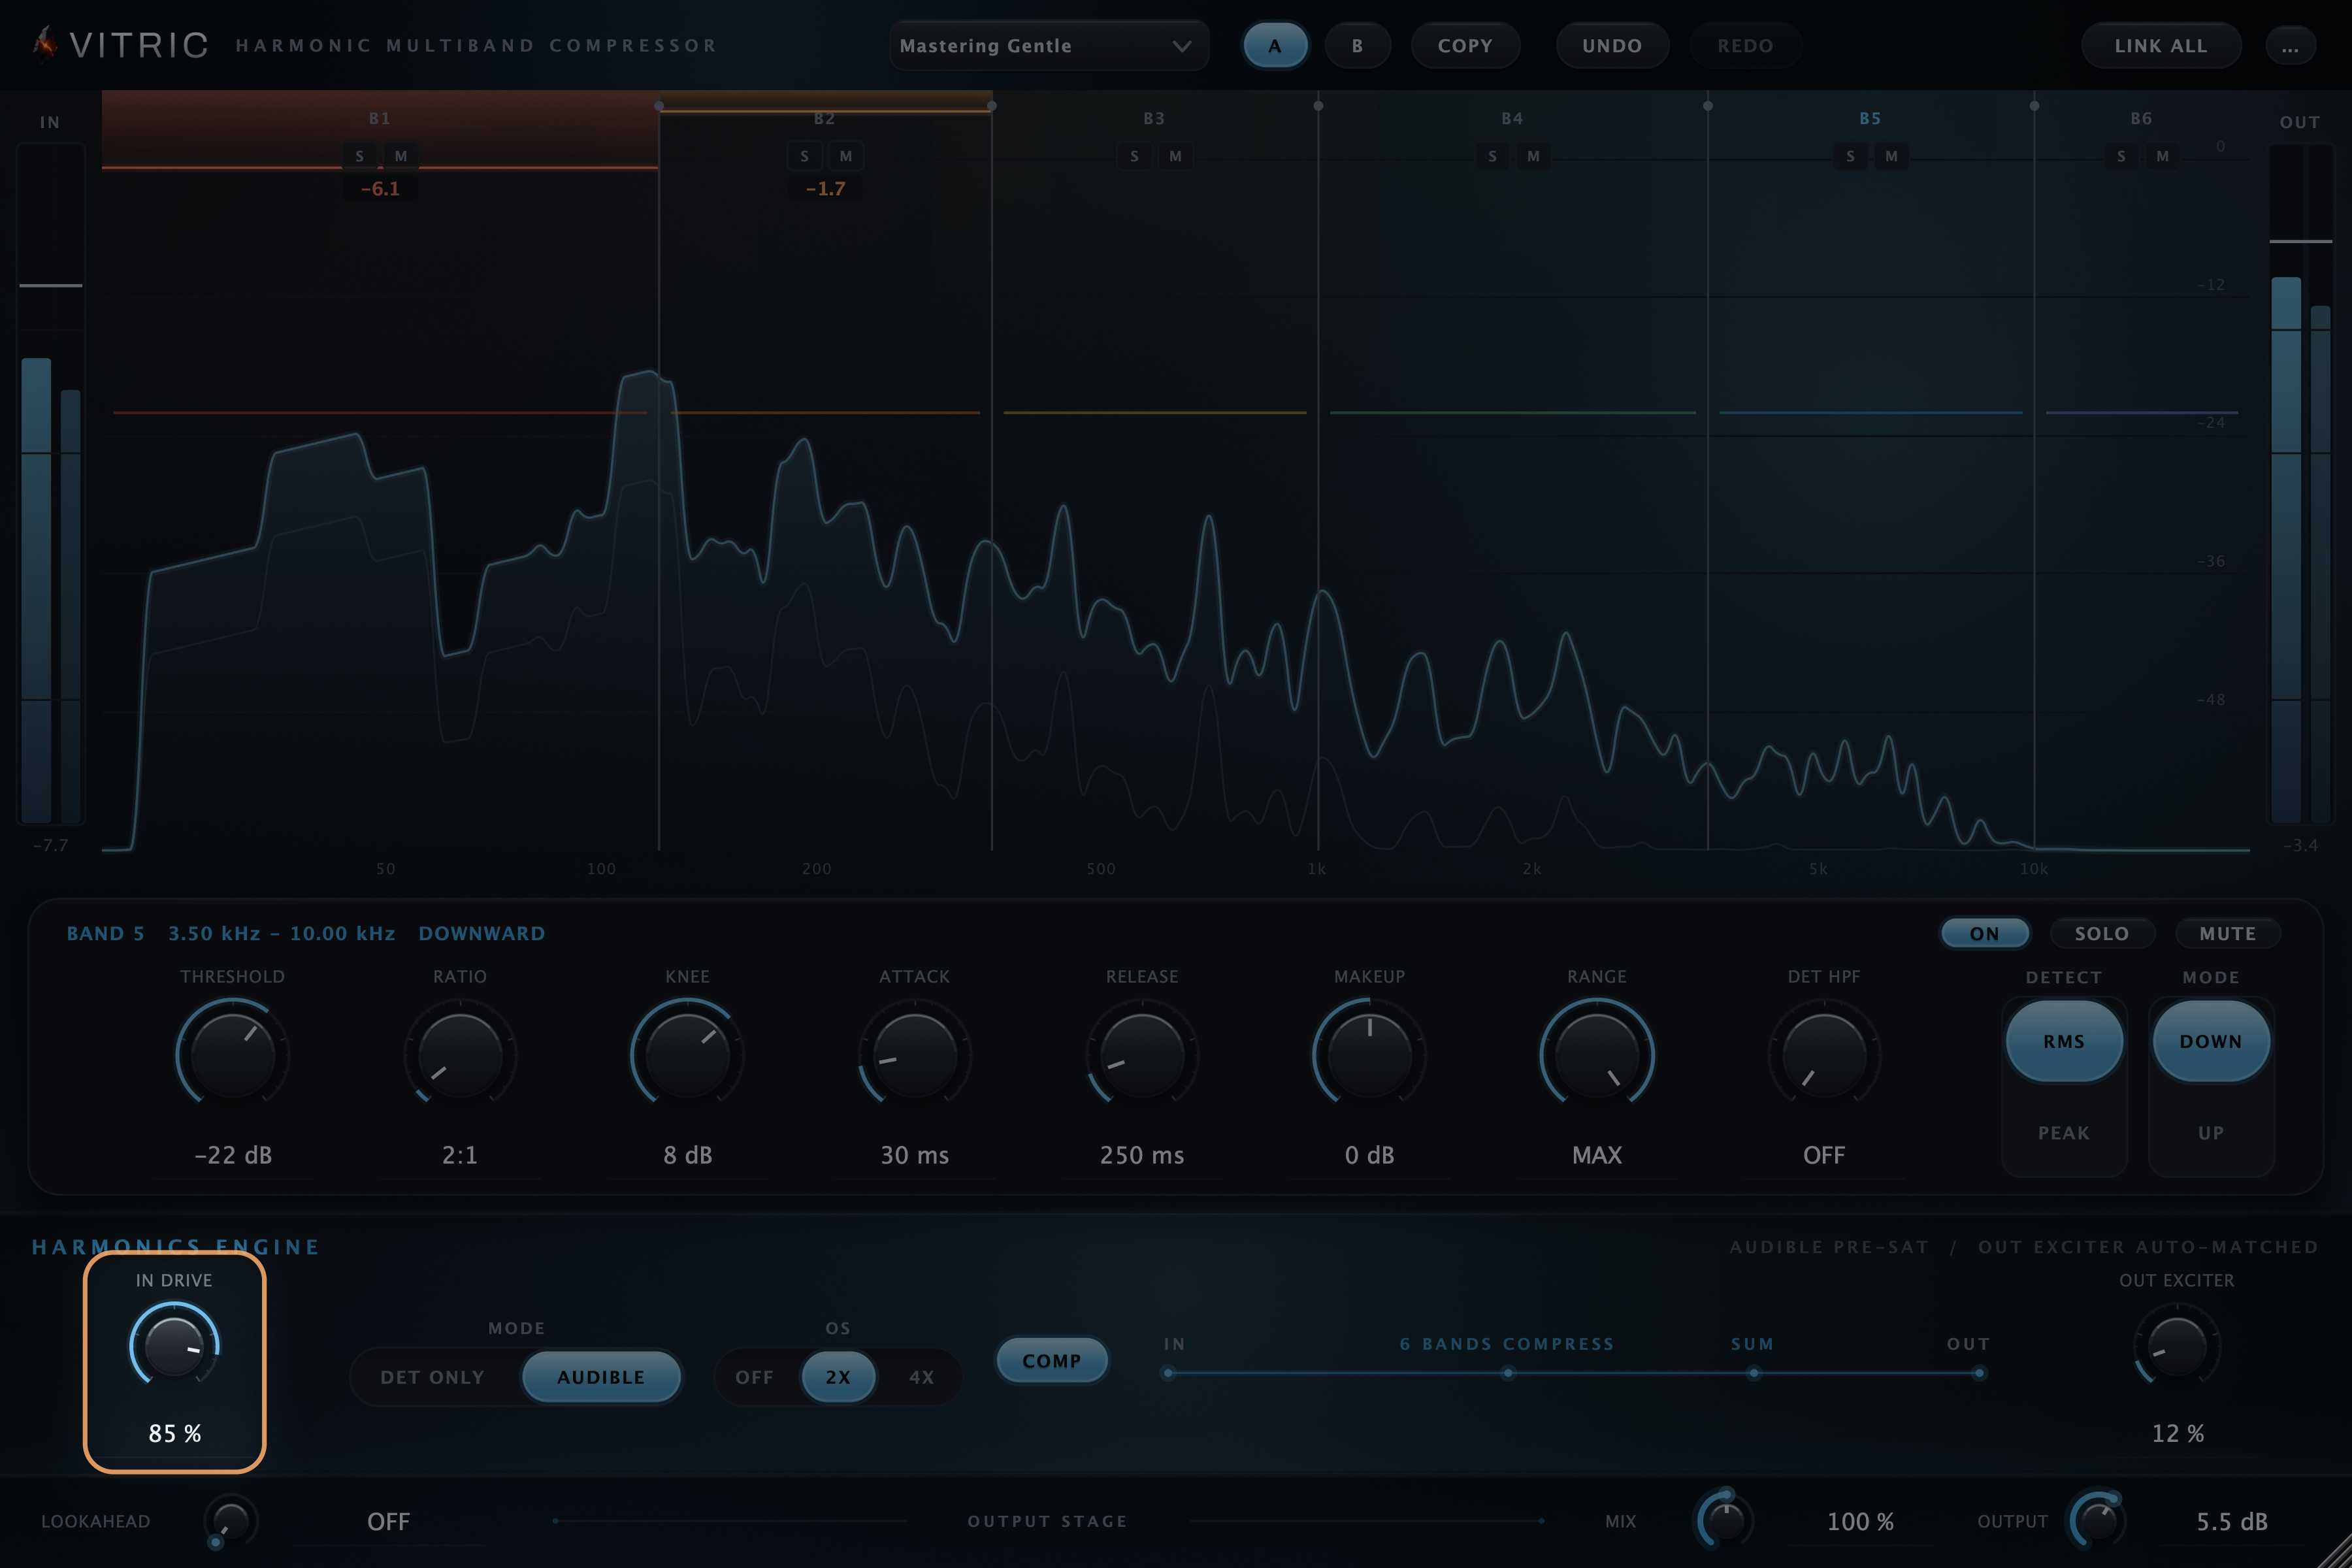The width and height of the screenshot is (2352, 1568).
Task: Click the Release knob
Action: pyautogui.click(x=1142, y=1054)
